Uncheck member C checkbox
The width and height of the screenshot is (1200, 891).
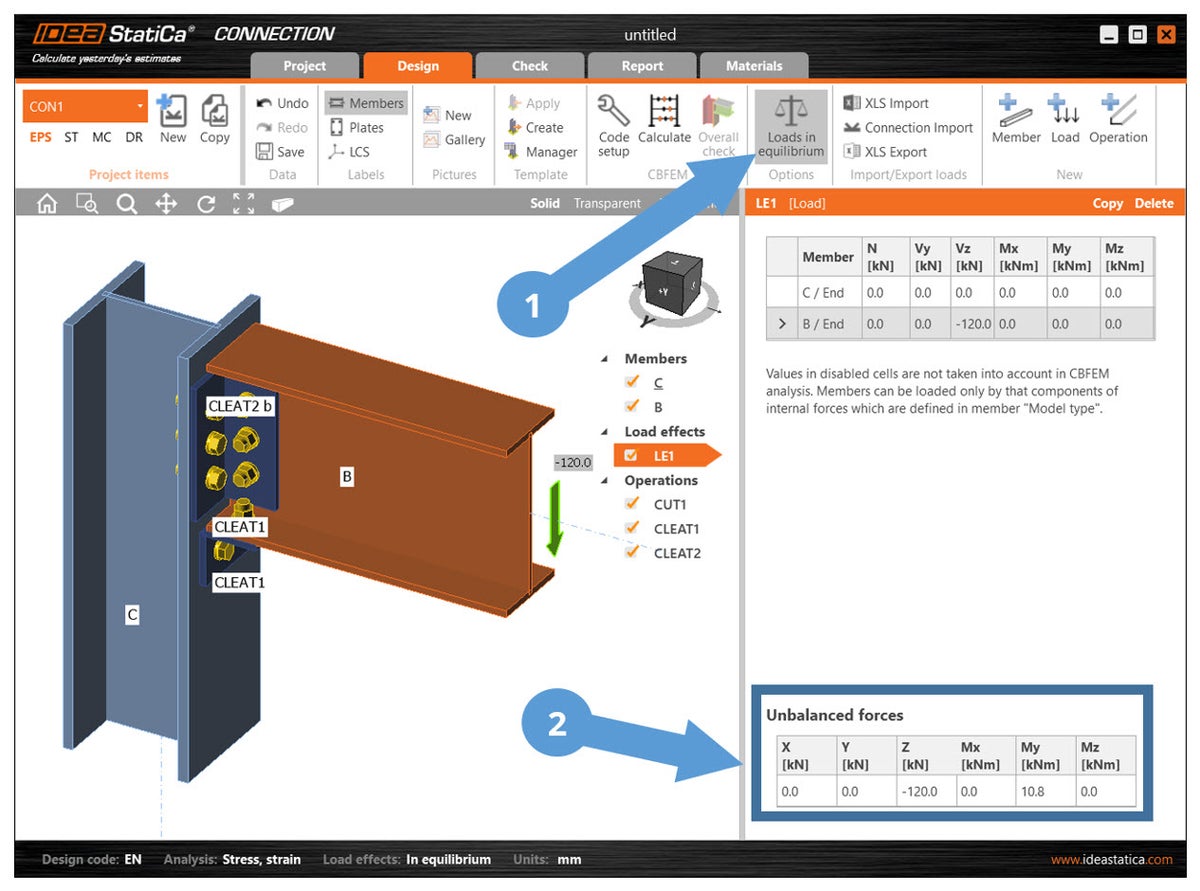[x=631, y=382]
